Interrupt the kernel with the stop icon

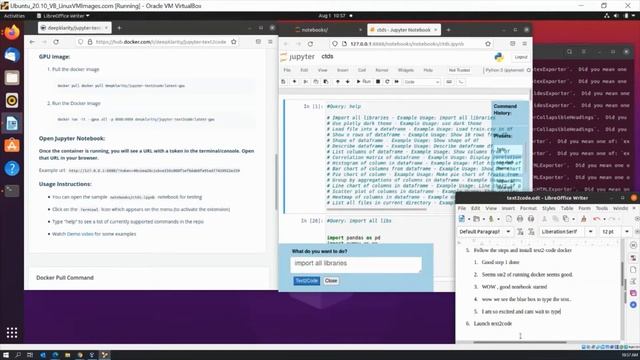point(378,82)
